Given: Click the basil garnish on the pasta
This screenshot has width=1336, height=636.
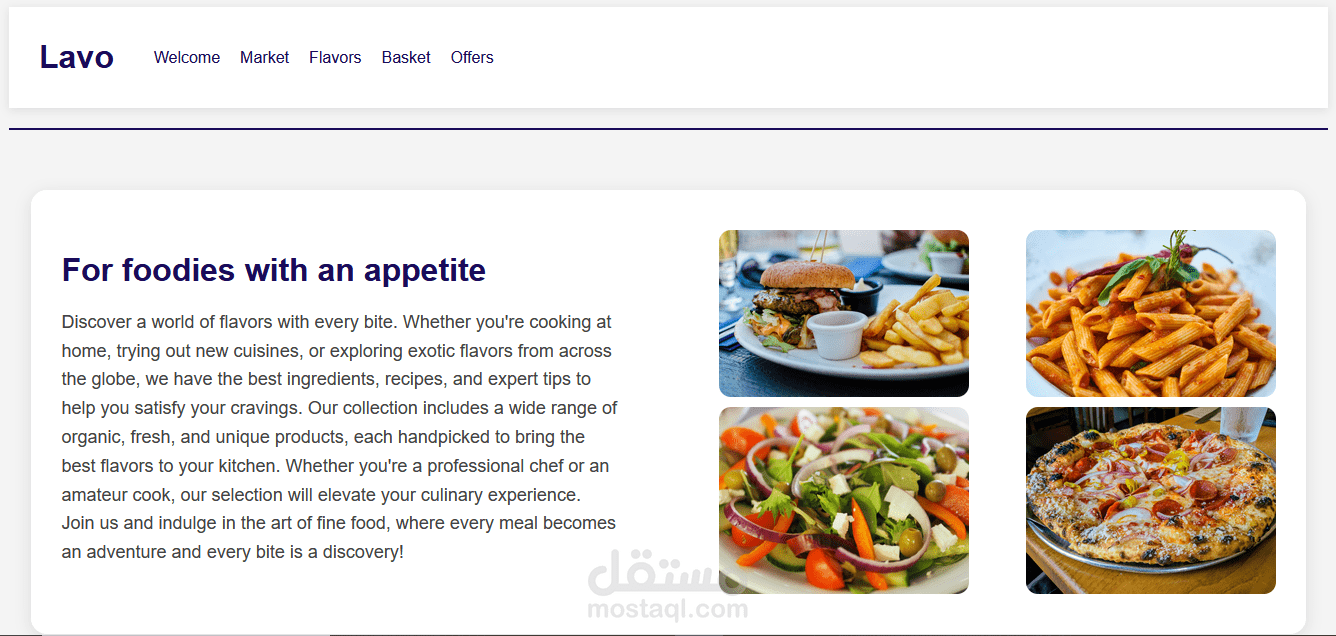Looking at the screenshot, I should (1150, 265).
